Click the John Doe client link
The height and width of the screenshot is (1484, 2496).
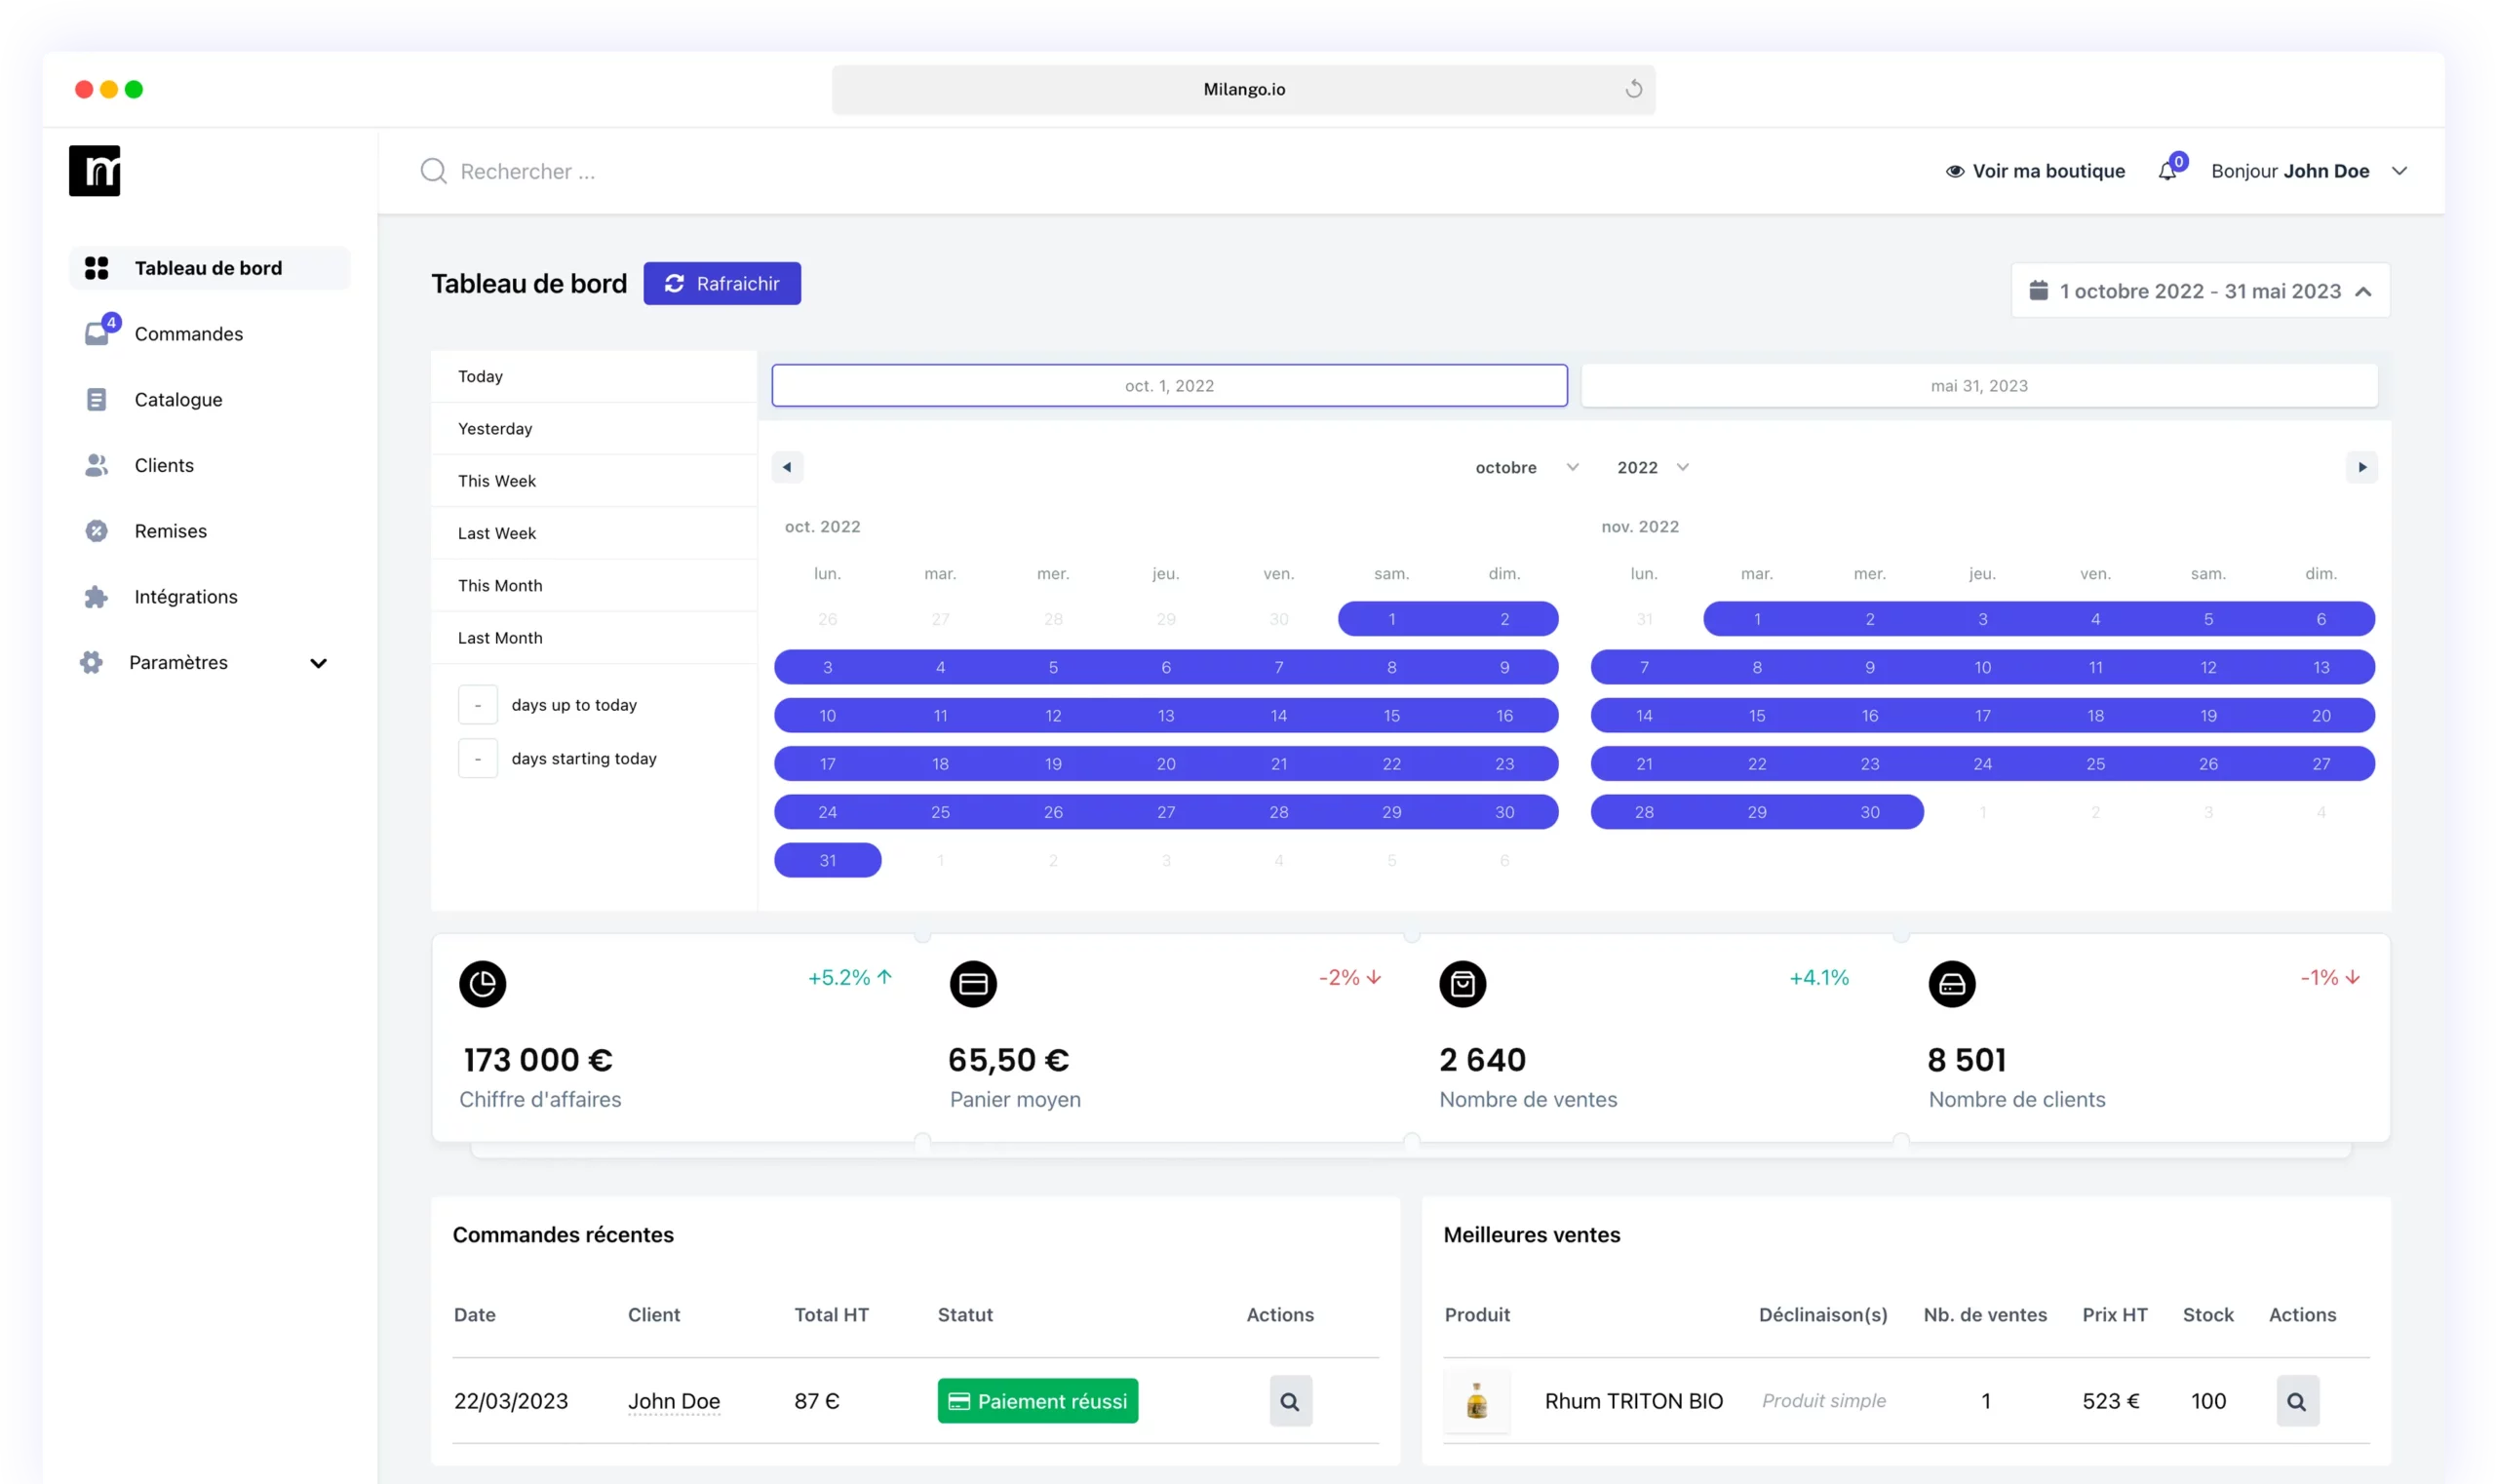point(674,1401)
